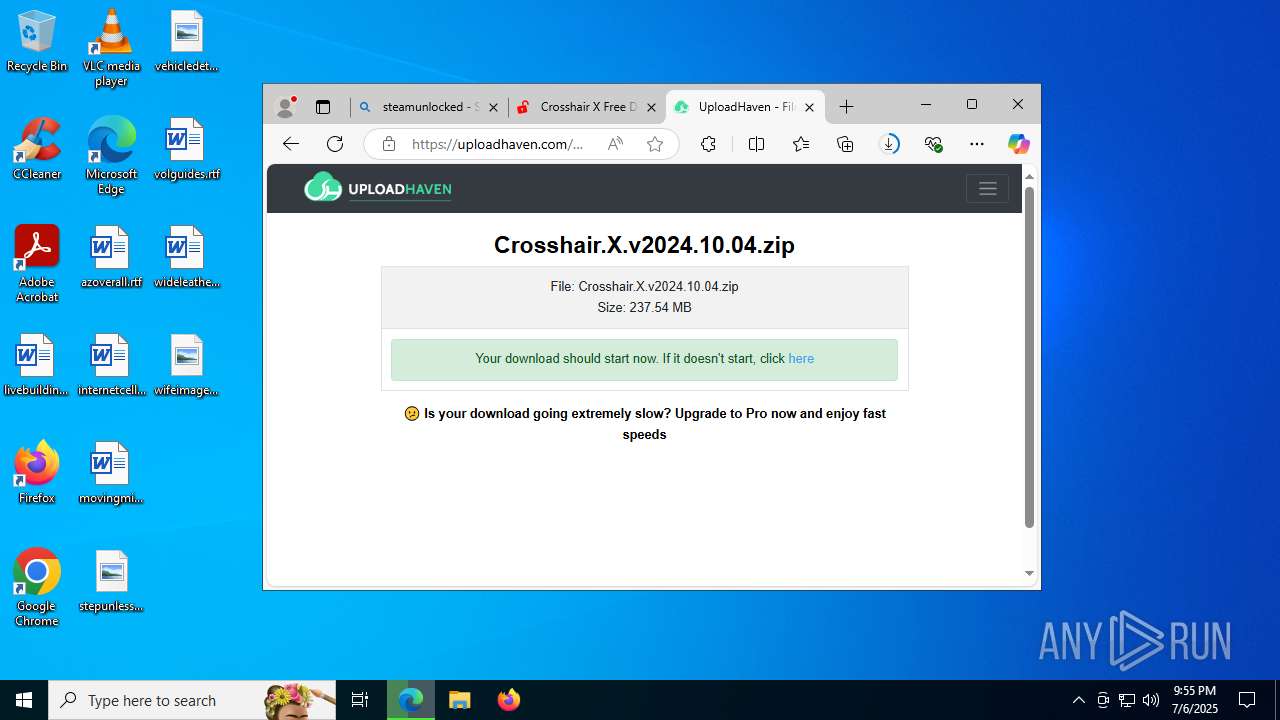Open the clock showing 9:55 PM
The image size is (1280, 720).
pos(1195,700)
